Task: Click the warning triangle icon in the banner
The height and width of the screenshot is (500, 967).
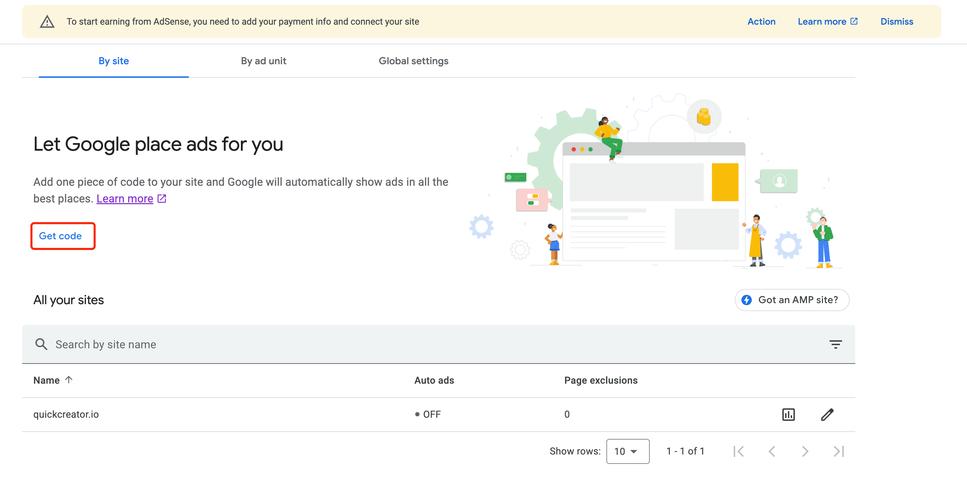Action: click(x=47, y=22)
